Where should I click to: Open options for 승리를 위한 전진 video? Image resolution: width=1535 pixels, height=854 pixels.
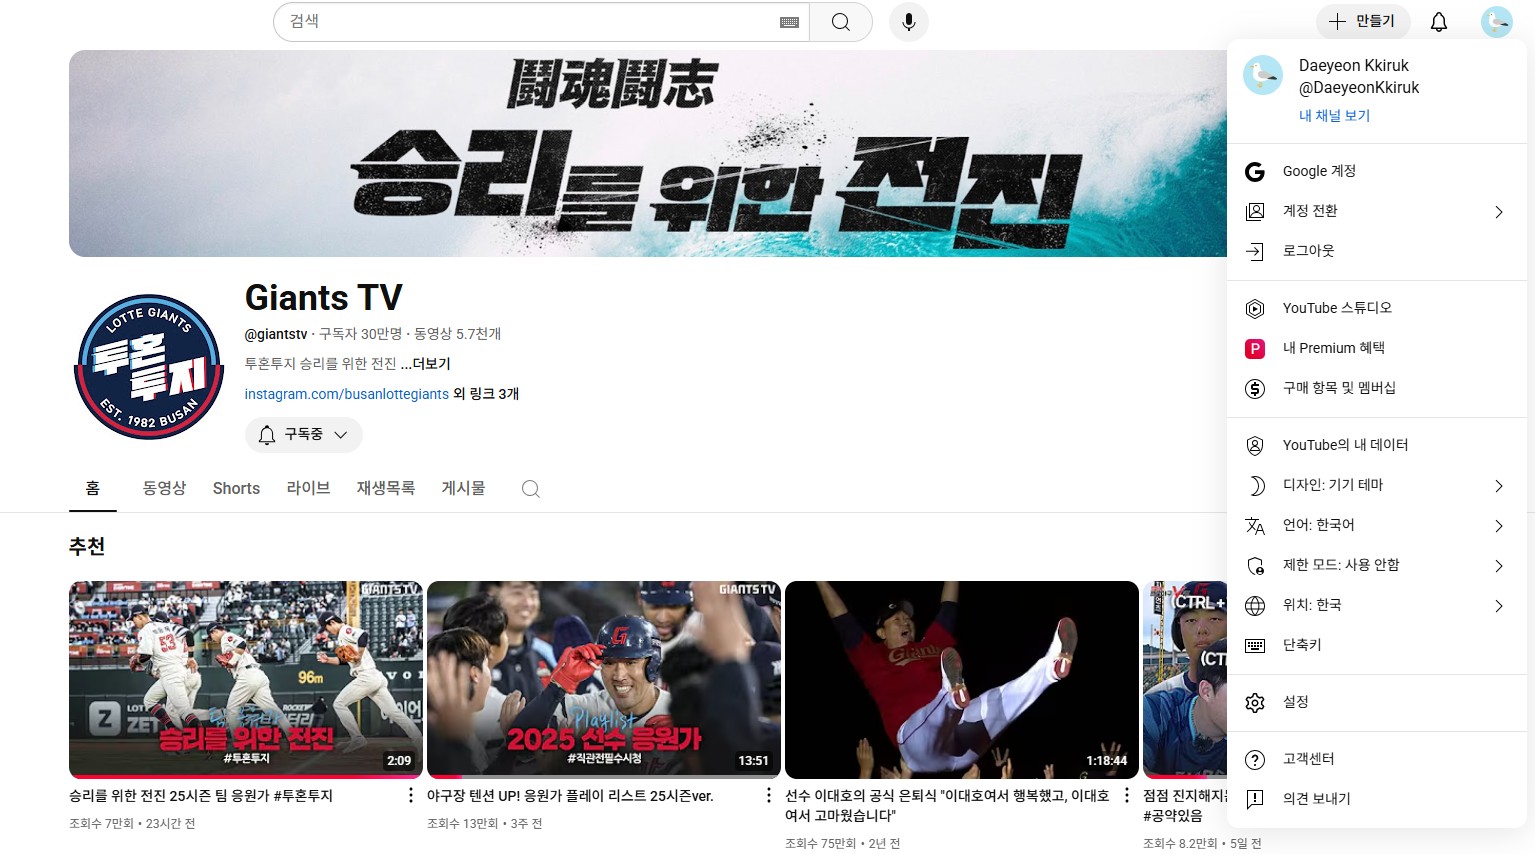[x=410, y=795]
